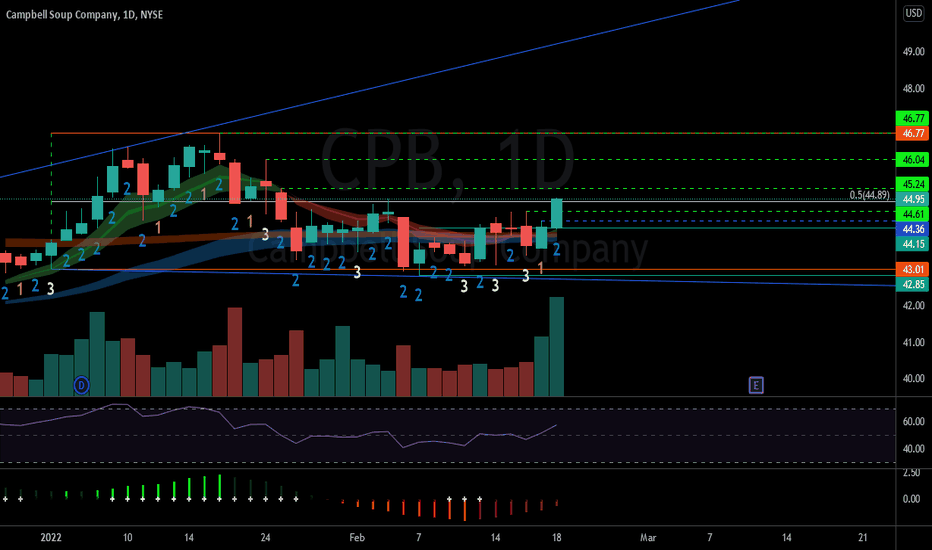
Task: Click the 46.04 price level label
Action: tap(912, 159)
